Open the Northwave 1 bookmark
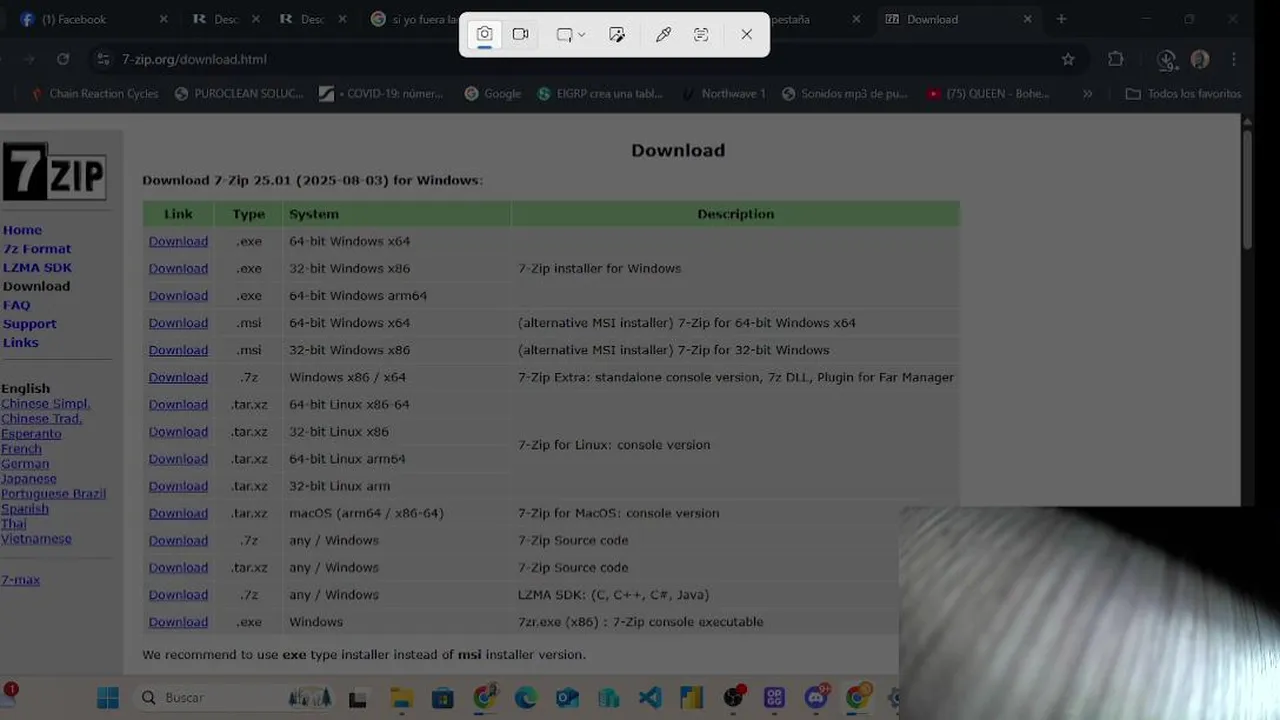The height and width of the screenshot is (720, 1280). click(x=722, y=94)
